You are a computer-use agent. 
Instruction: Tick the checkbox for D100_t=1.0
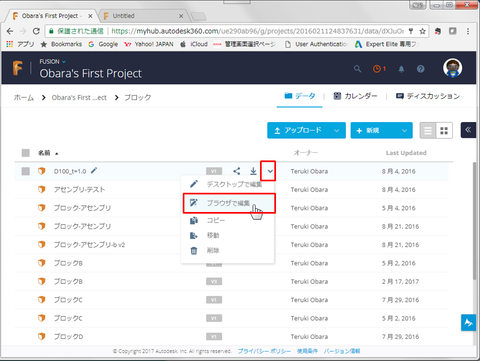[26, 171]
